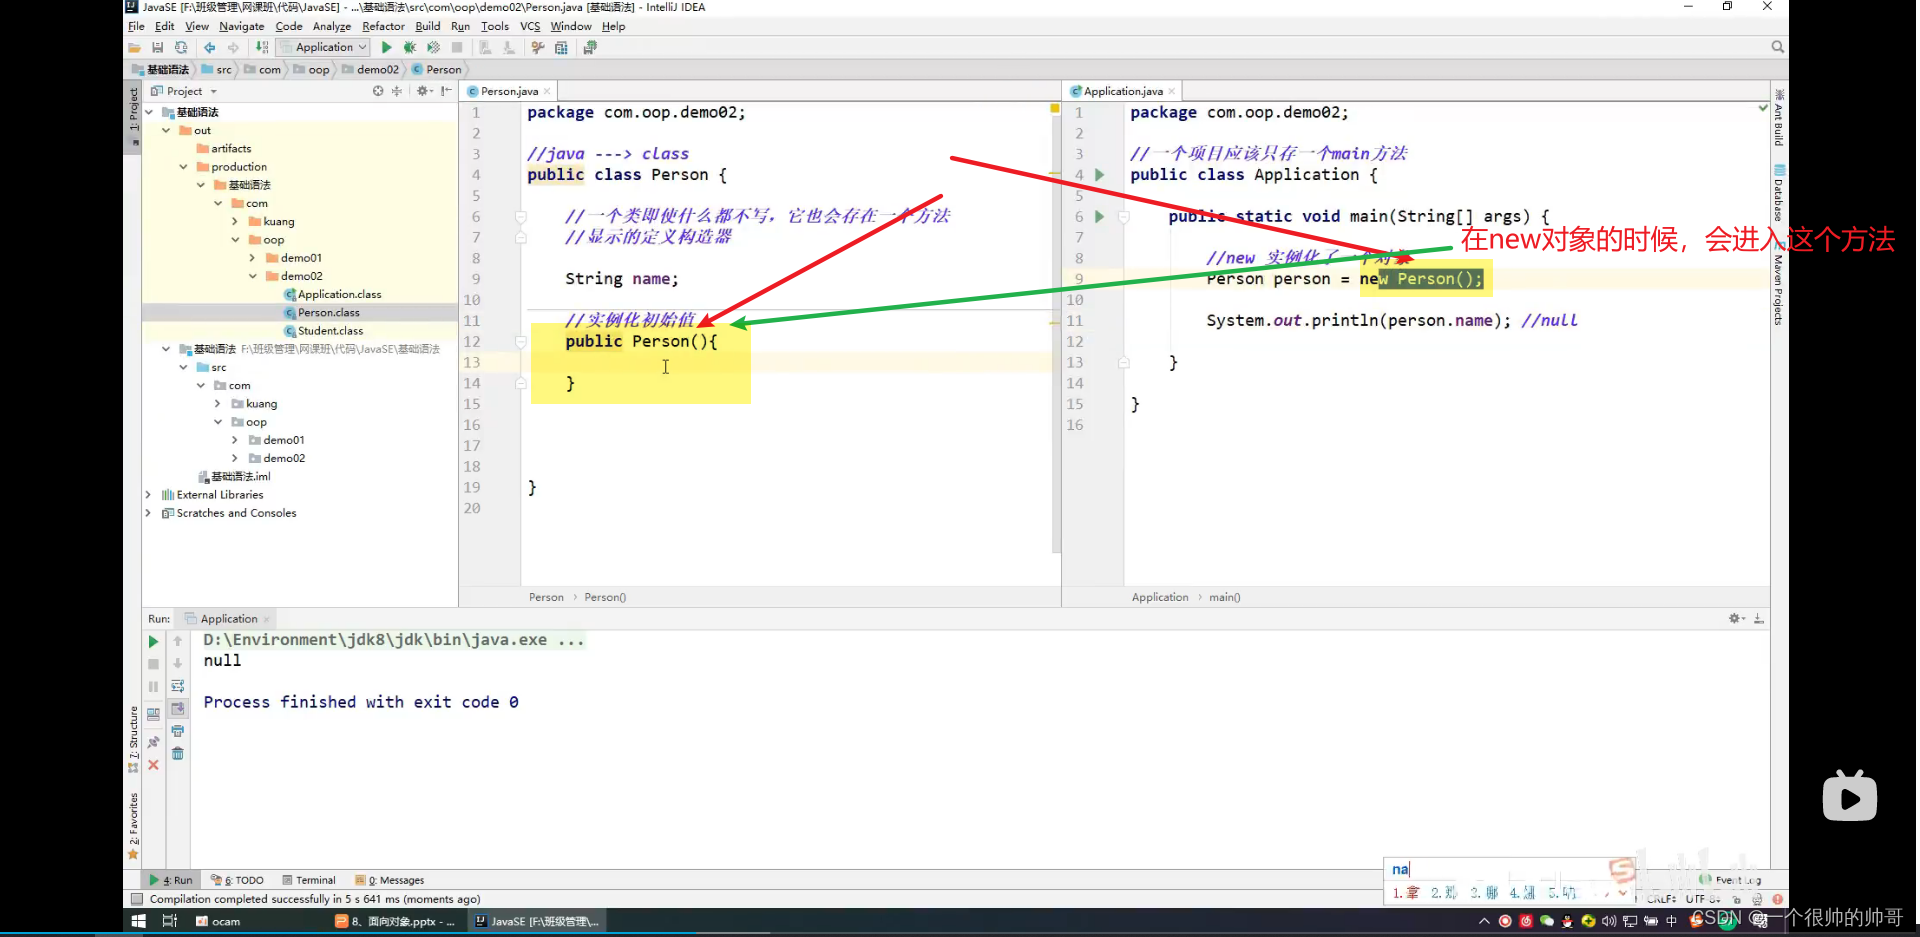Collapse the src folder
The image size is (1920, 937).
coord(184,367)
